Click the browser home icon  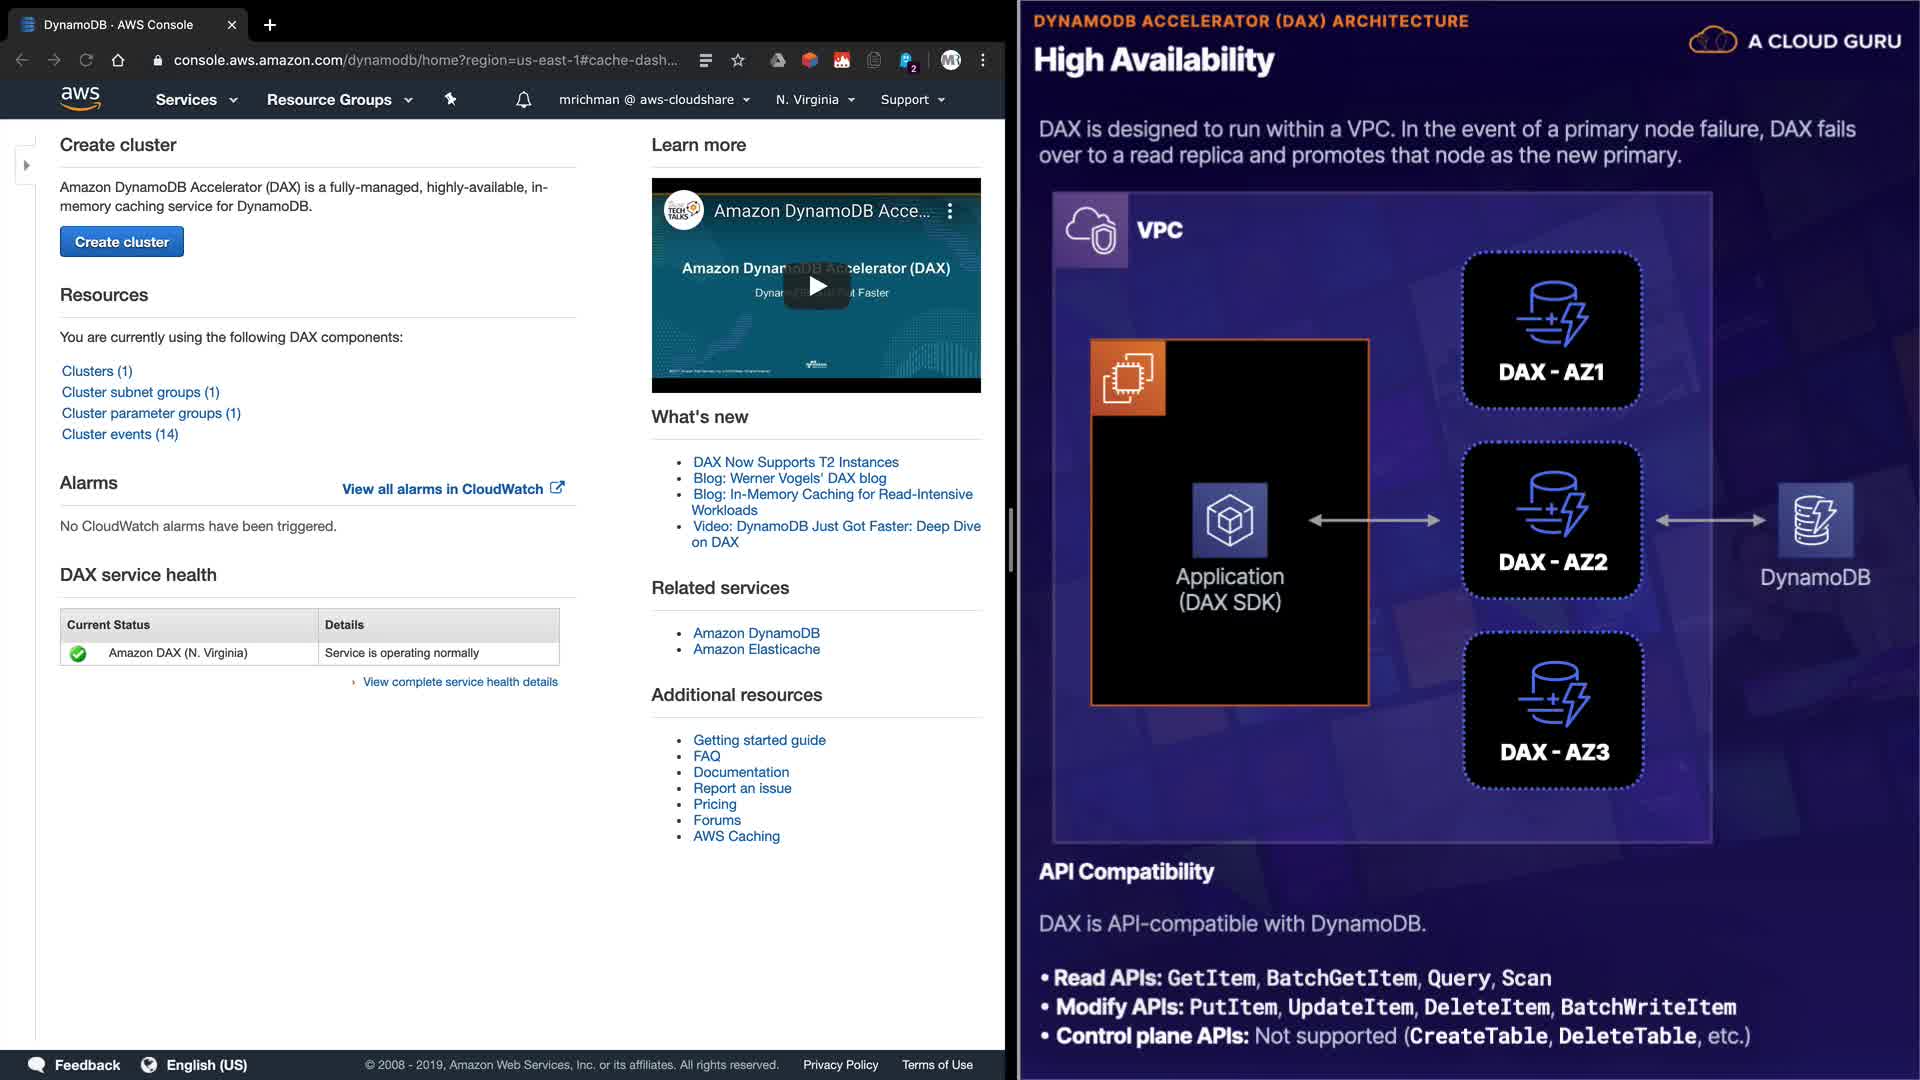[x=118, y=60]
